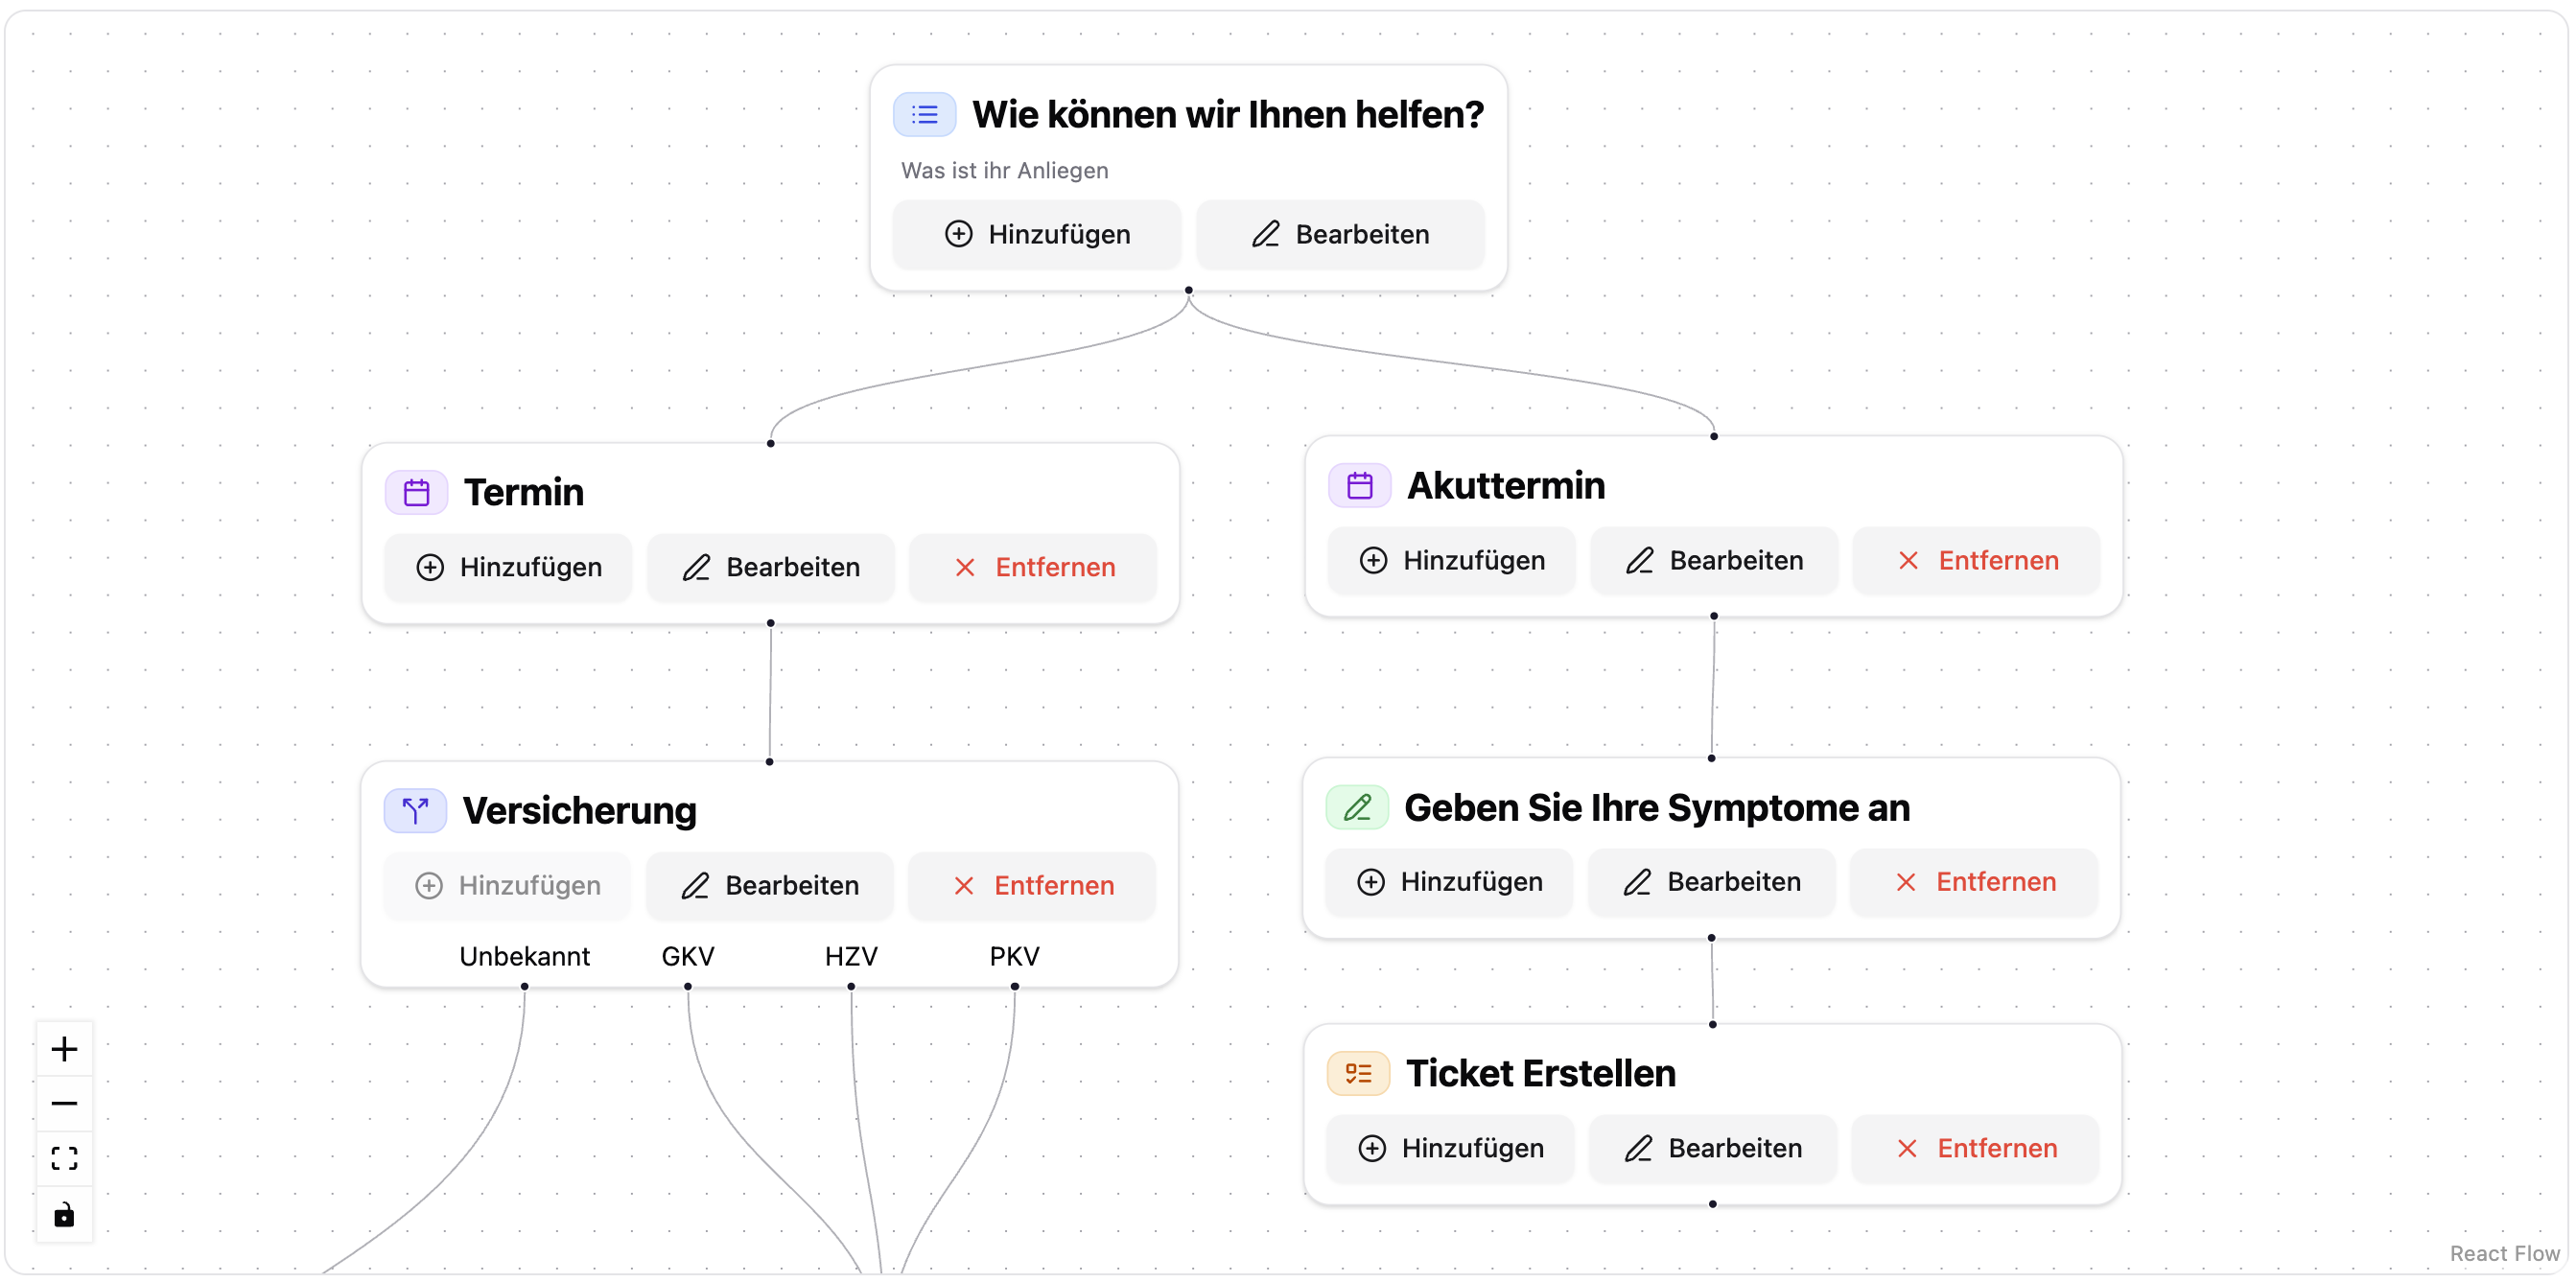This screenshot has width=2576, height=1282.
Task: Click the list icon on 'Wie können wir Ihnen helfen?'
Action: 925,114
